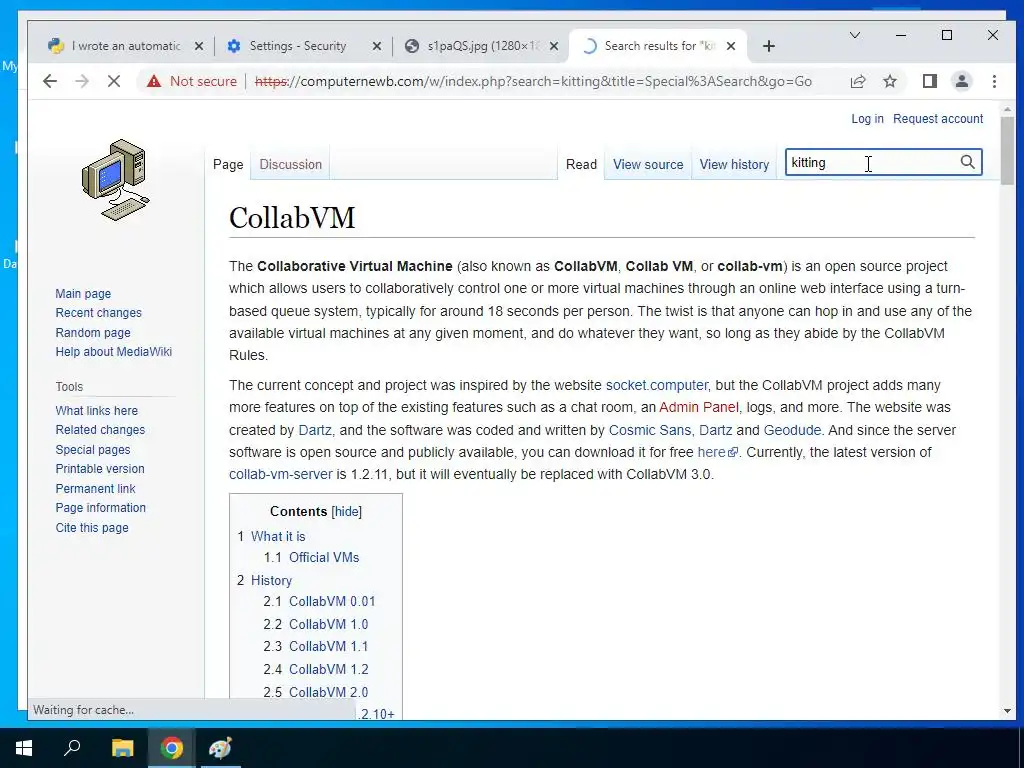Click the Chrome taskbar icon
The image size is (1024, 768).
click(172, 748)
